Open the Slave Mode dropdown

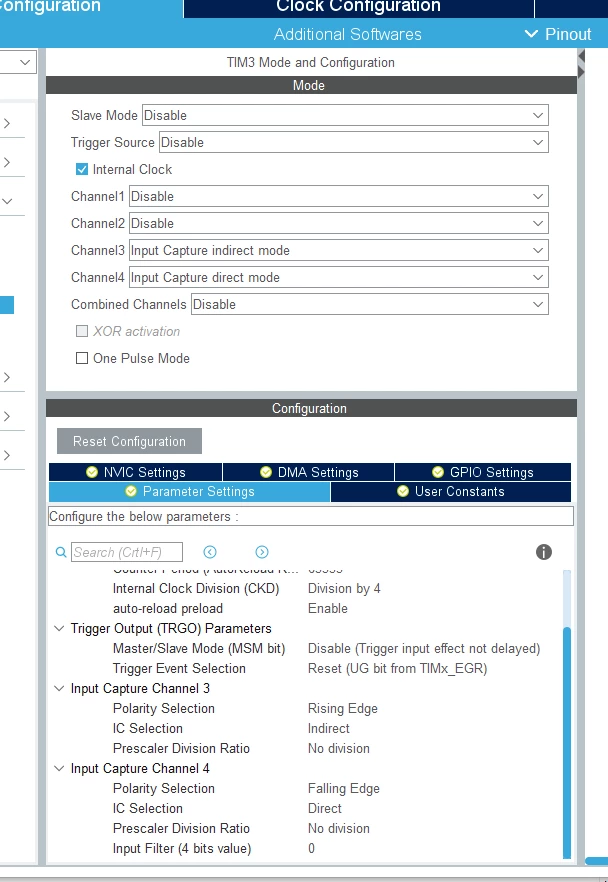(345, 115)
